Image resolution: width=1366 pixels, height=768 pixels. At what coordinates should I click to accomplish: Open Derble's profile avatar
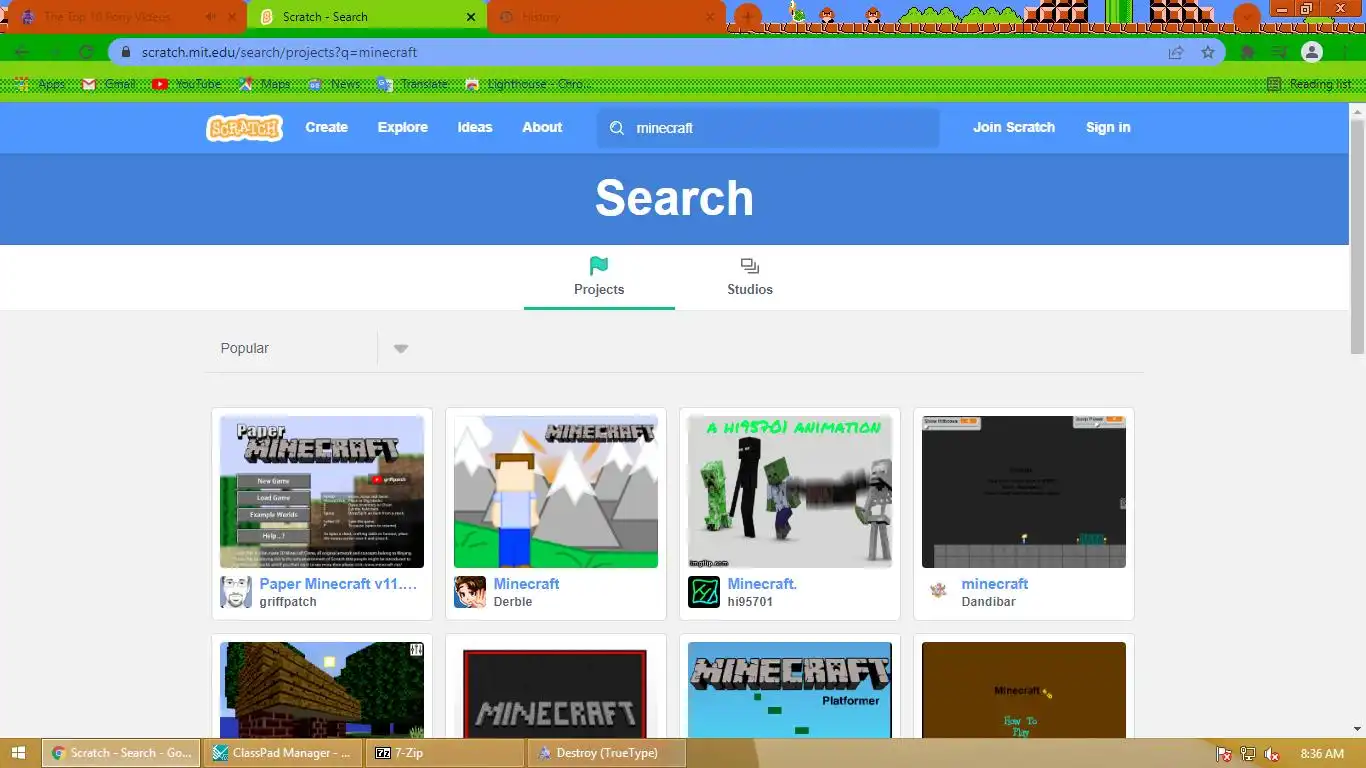(470, 592)
